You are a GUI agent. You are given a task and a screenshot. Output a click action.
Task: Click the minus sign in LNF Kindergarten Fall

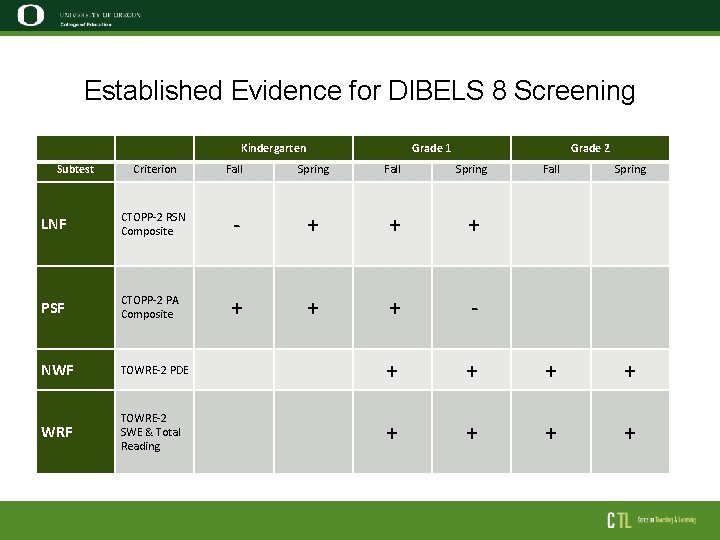237,225
